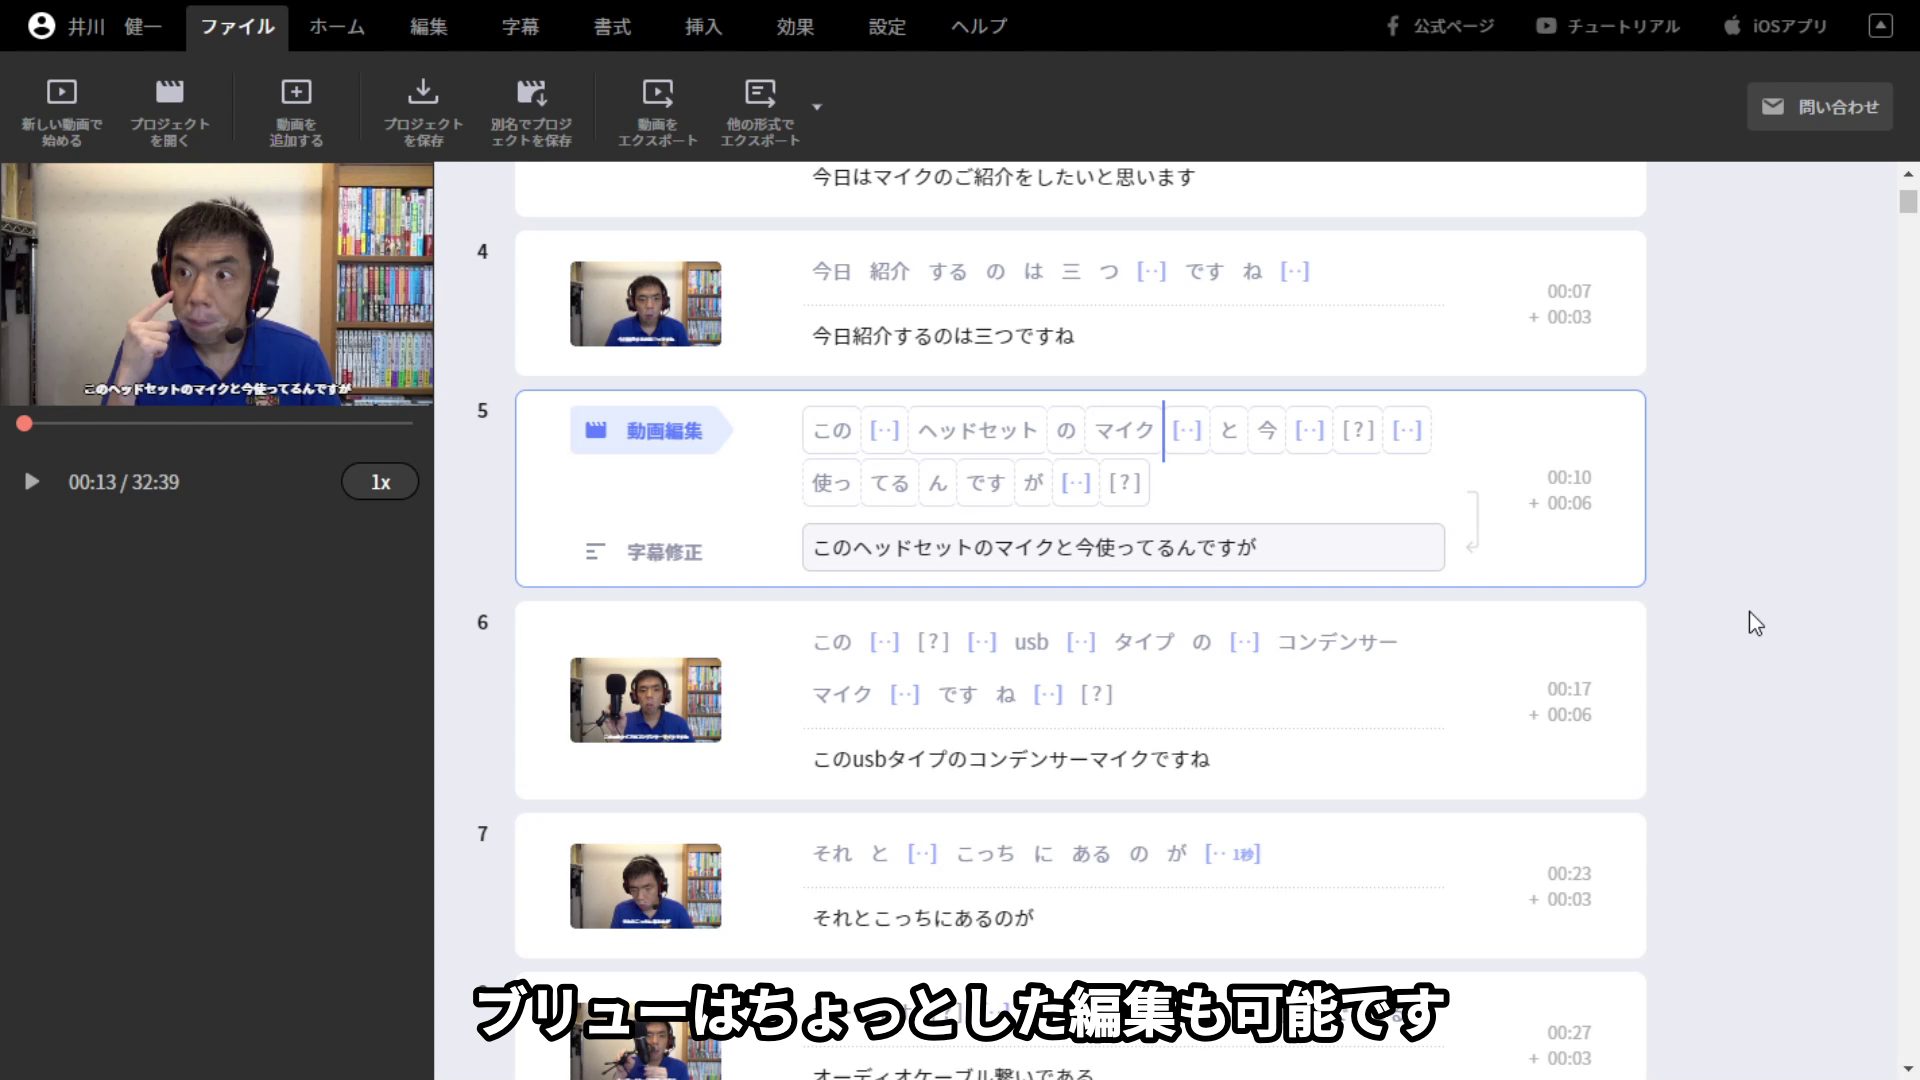This screenshot has width=1920, height=1080.
Task: Open the 字幕 tab
Action: (x=520, y=27)
